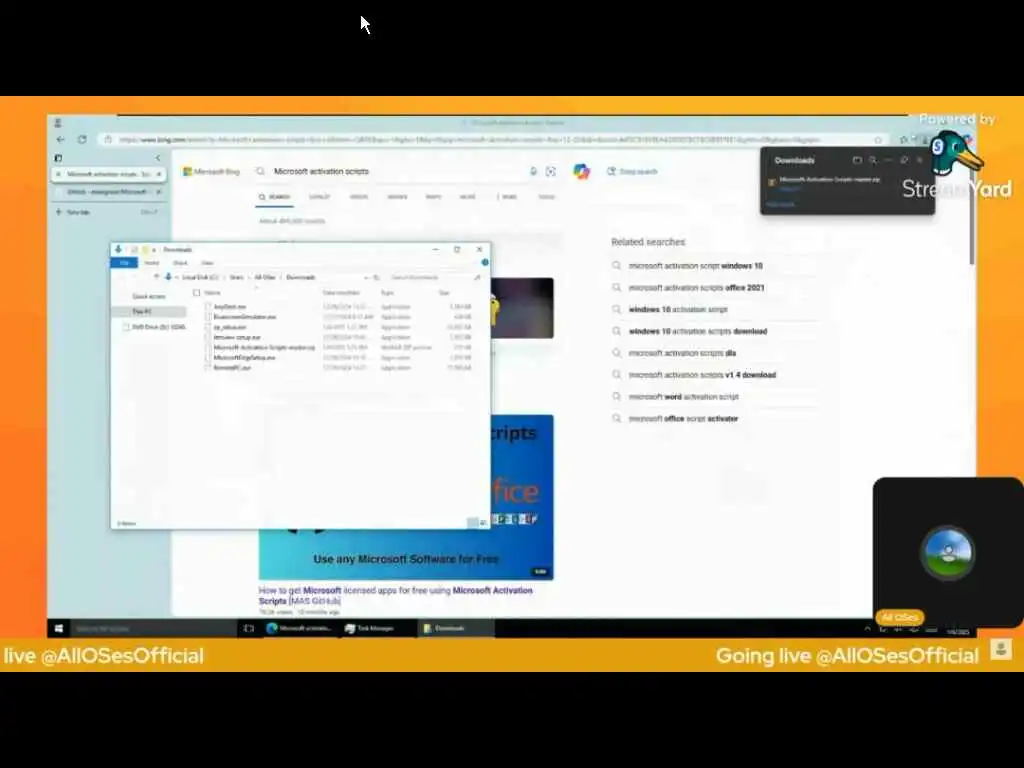
Task: Toggle the select-all checkbox in Explorer header
Action: (x=197, y=293)
